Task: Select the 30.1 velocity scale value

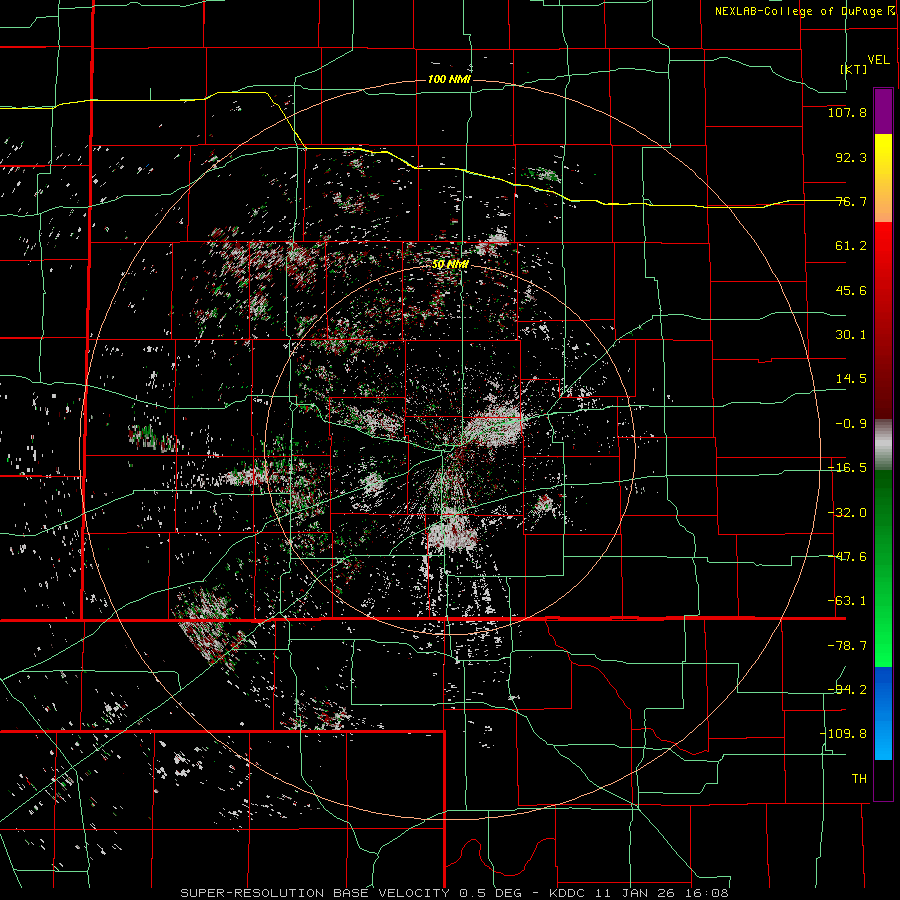Action: pyautogui.click(x=851, y=335)
